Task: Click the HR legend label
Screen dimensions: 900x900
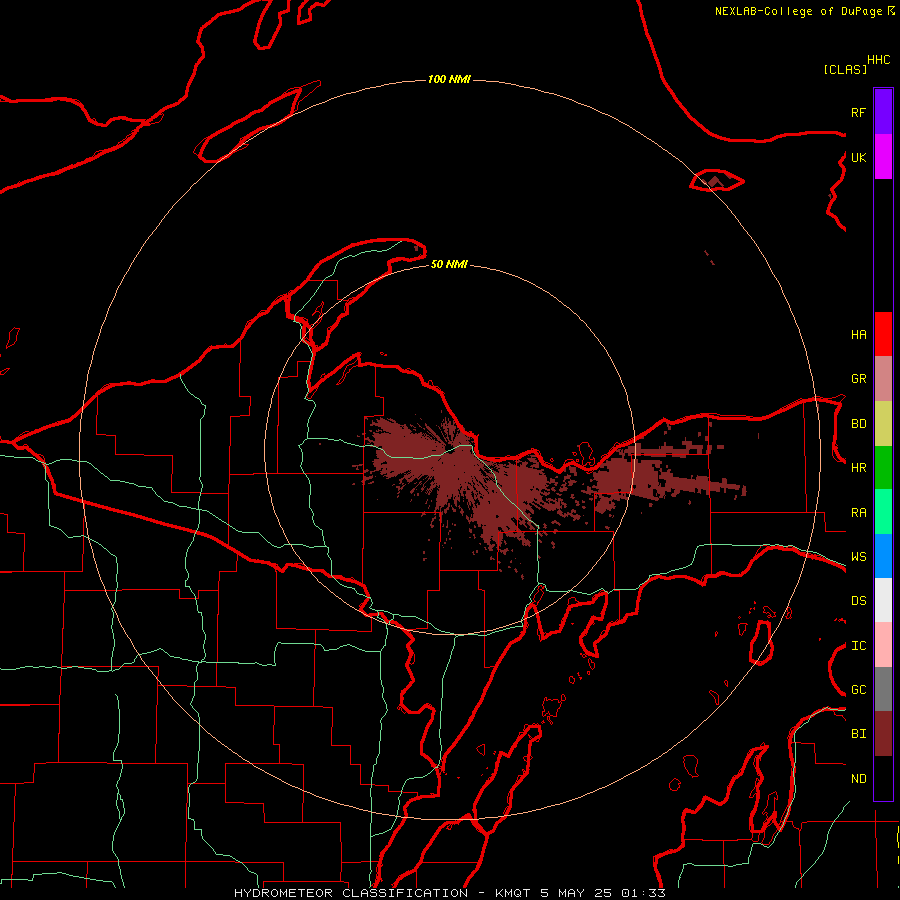Action: (x=858, y=468)
